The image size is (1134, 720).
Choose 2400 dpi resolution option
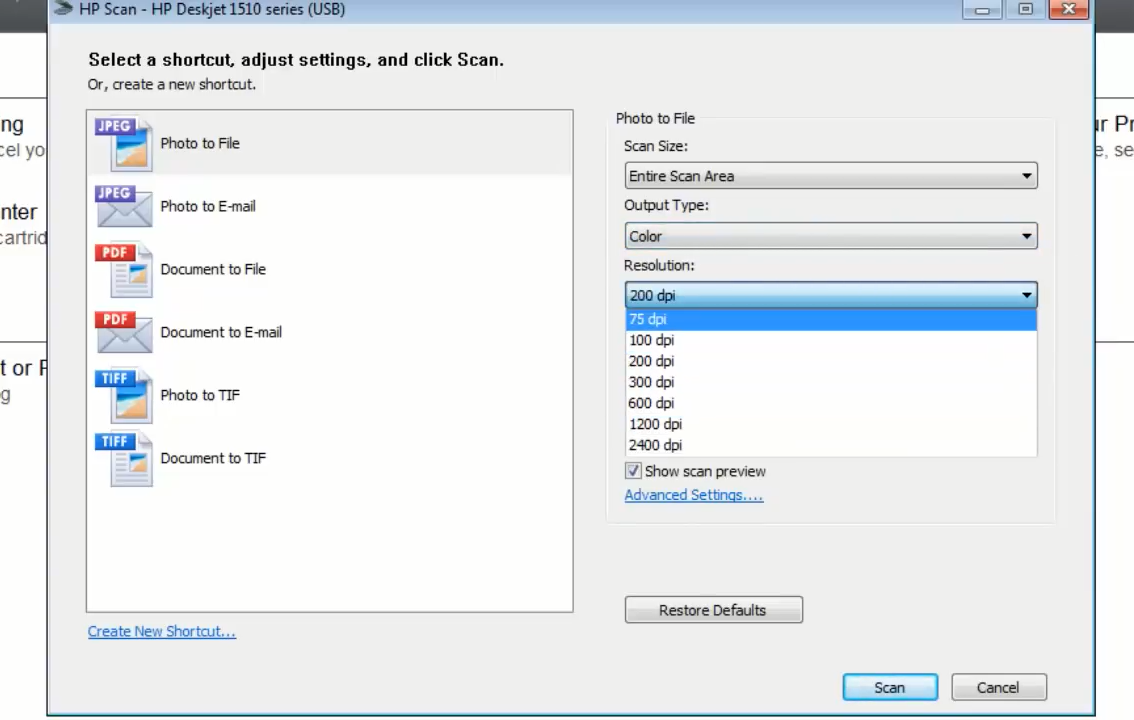[830, 445]
